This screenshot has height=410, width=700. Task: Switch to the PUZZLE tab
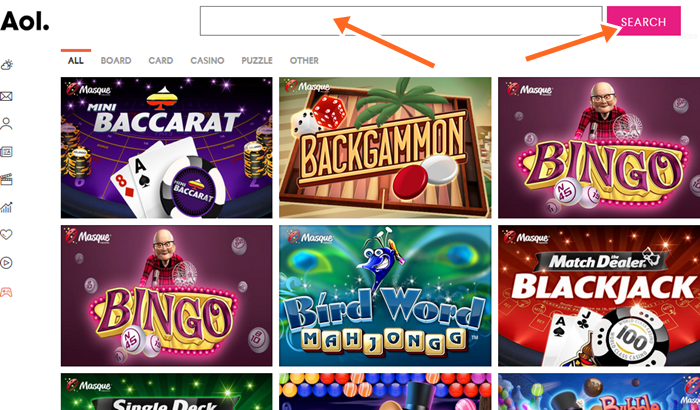click(257, 61)
